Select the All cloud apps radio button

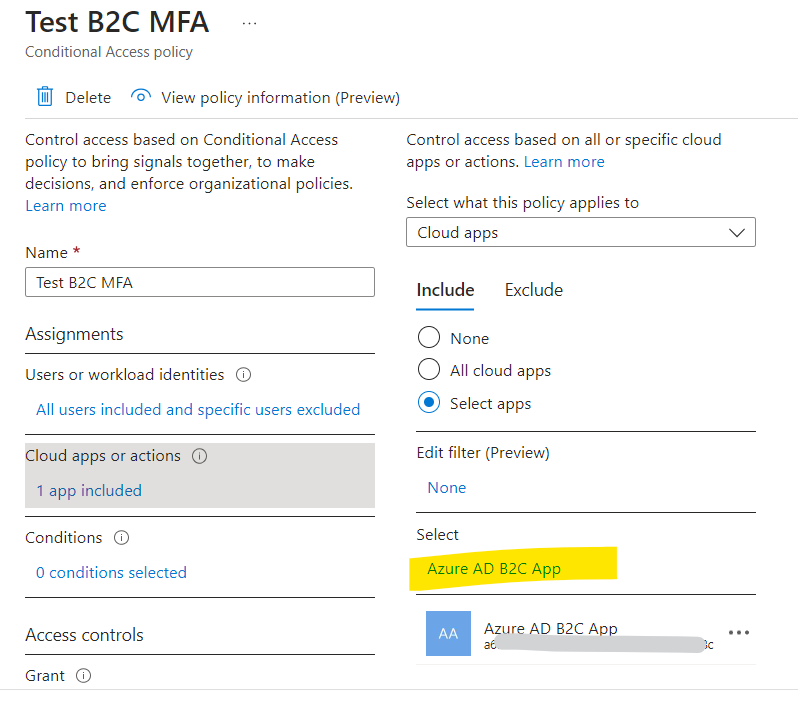[429, 370]
